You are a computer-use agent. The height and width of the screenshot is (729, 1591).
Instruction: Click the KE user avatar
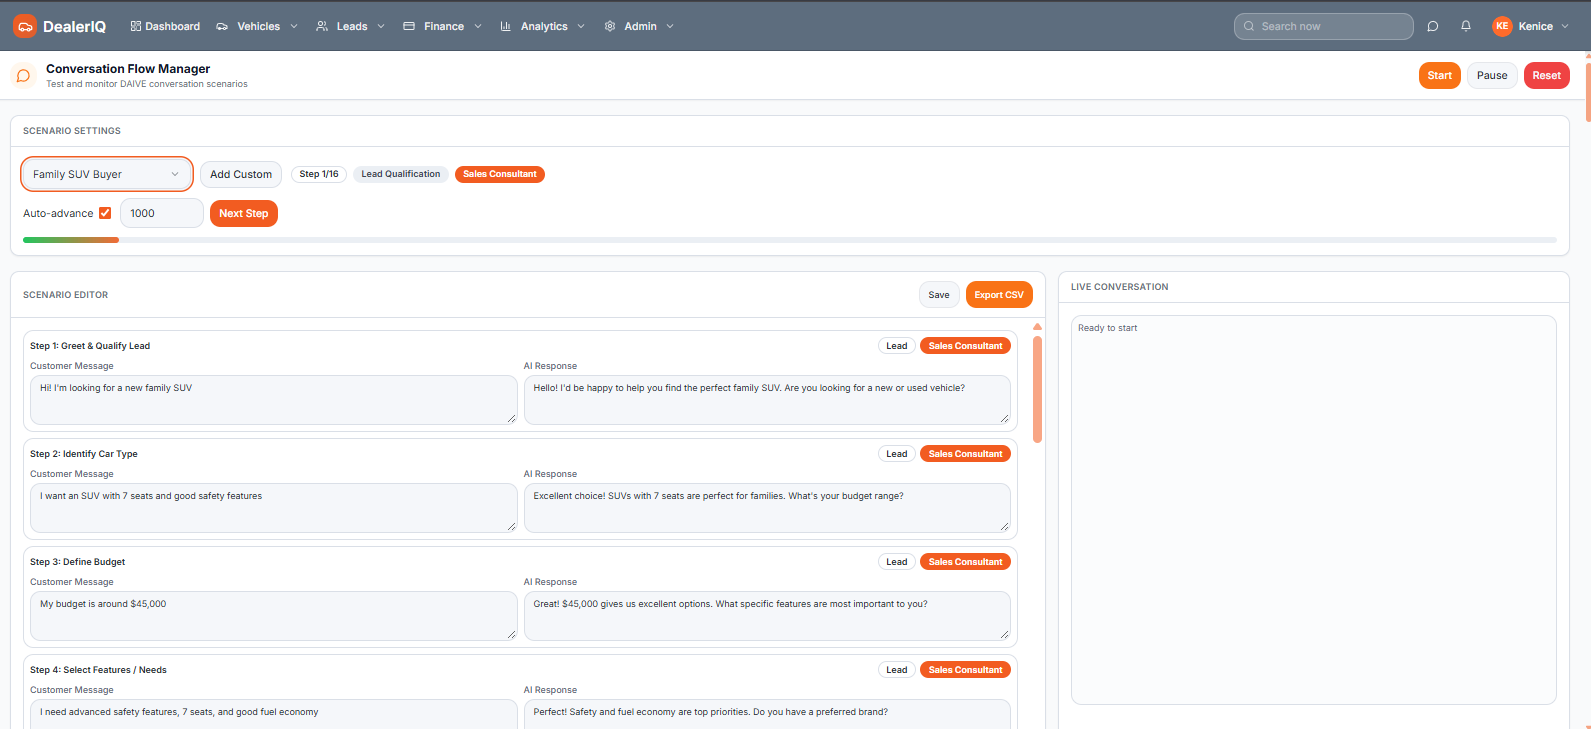1502,26
